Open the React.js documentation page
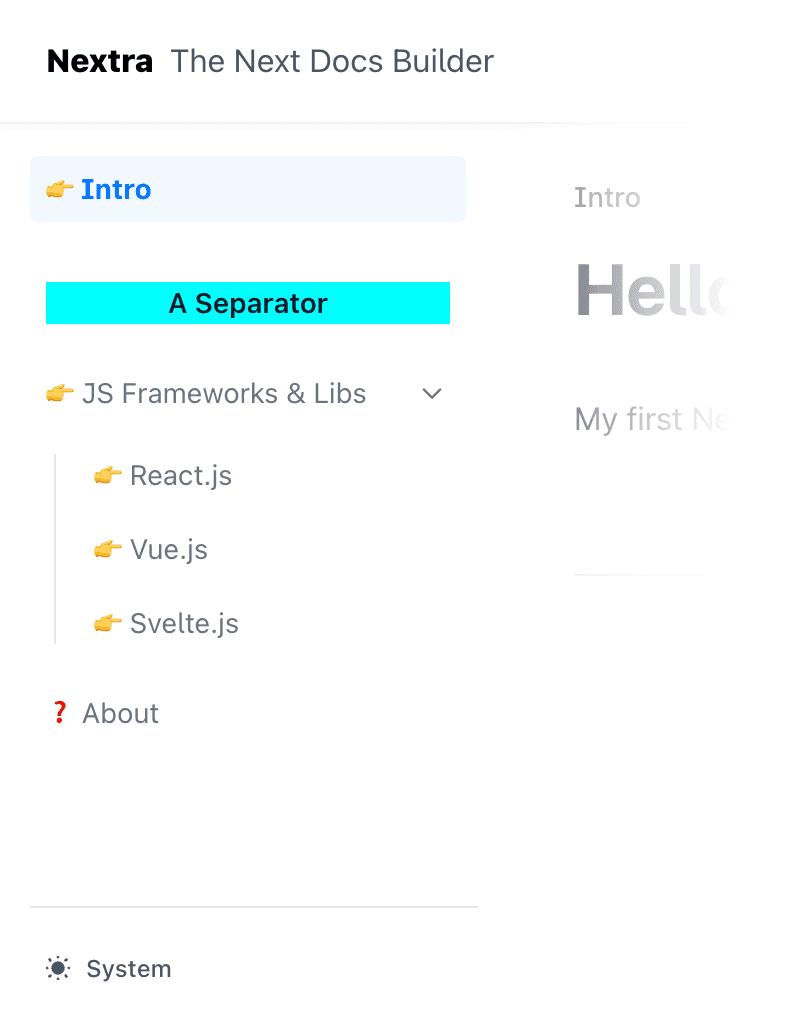Viewport: 800px width, 1024px height. pyautogui.click(x=180, y=475)
